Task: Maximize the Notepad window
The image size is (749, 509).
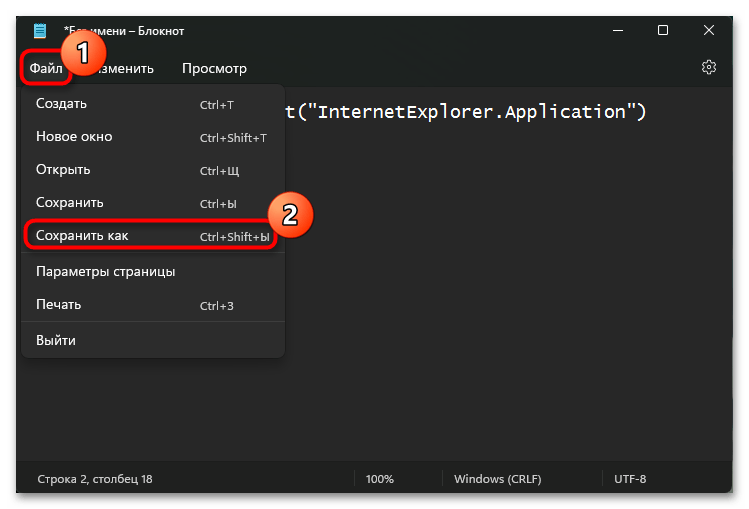Action: (x=663, y=31)
